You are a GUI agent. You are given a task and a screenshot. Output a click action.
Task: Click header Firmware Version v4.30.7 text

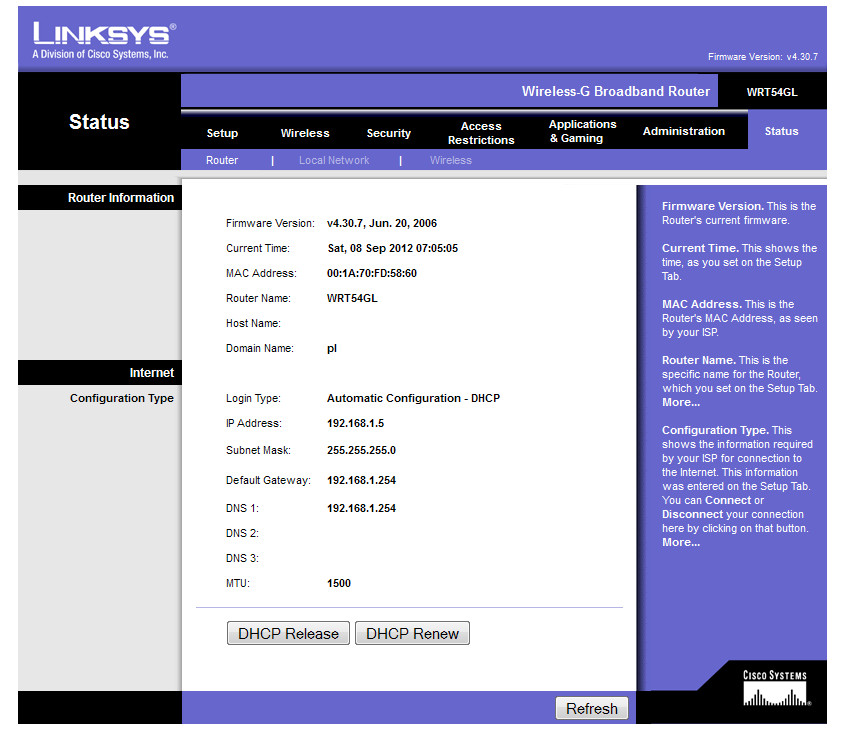coord(763,57)
